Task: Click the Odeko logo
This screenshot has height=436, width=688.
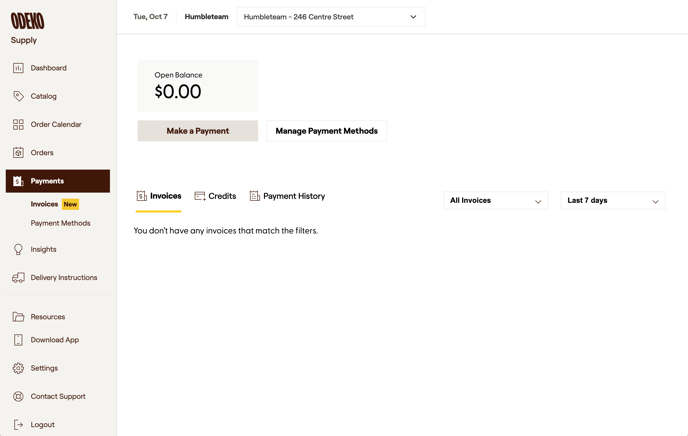Action: coord(27,21)
